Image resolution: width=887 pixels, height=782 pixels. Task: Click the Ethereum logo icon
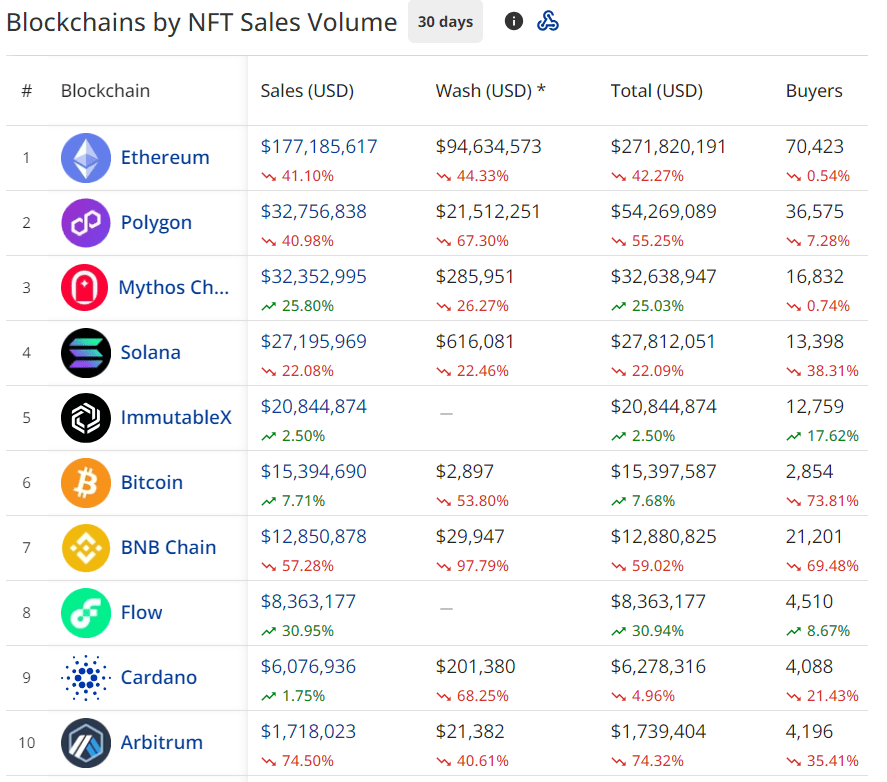(85, 158)
